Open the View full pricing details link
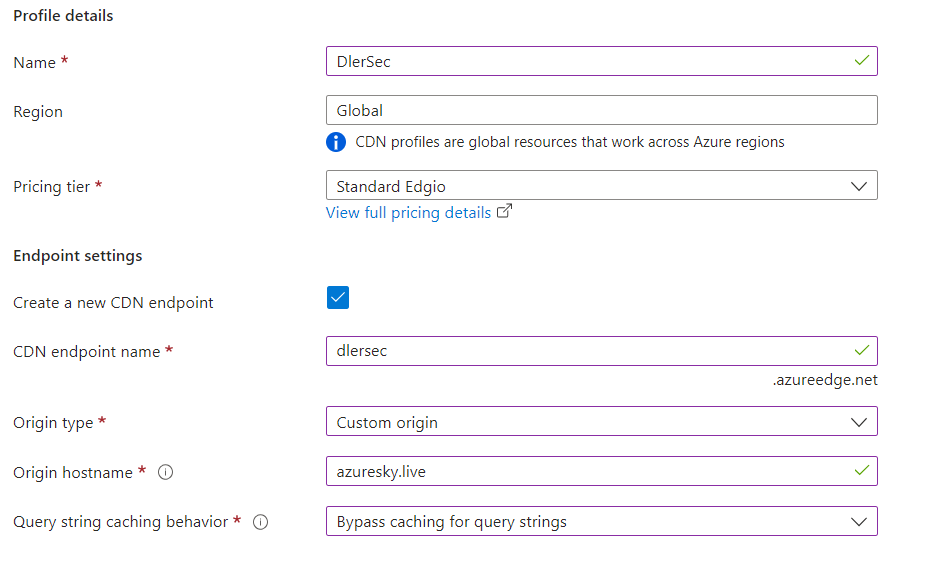Screen dimensions: 928x566 tap(408, 212)
